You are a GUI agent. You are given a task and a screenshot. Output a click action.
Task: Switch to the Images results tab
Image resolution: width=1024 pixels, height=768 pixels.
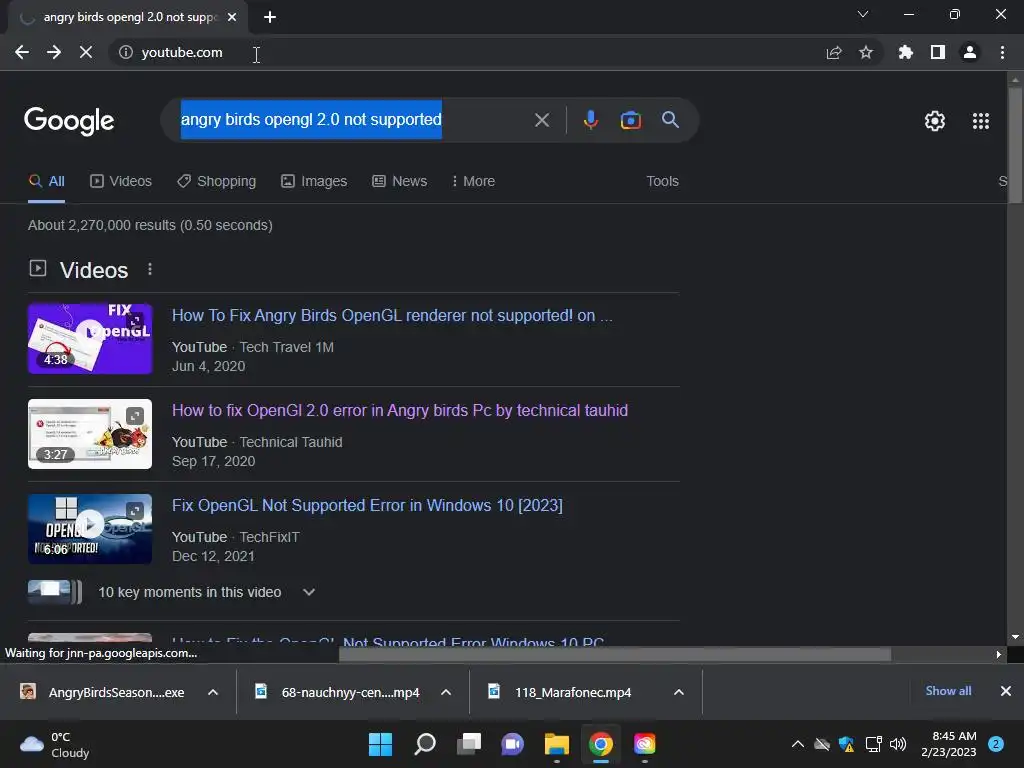(314, 181)
